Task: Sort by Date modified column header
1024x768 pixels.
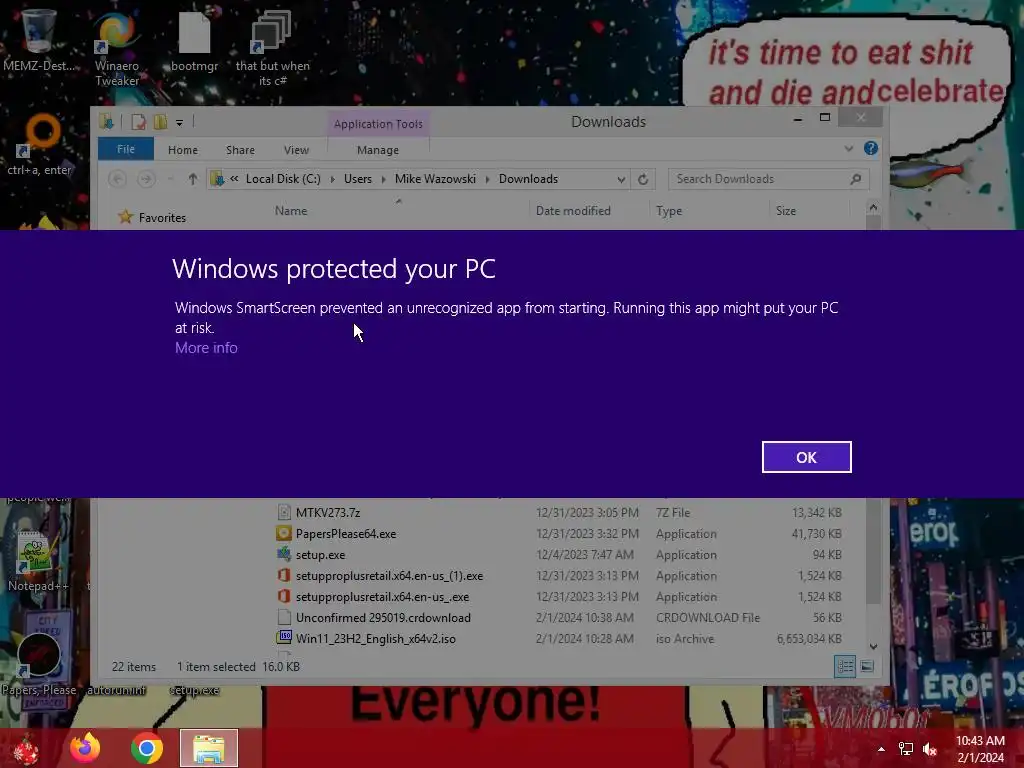Action: 573,211
